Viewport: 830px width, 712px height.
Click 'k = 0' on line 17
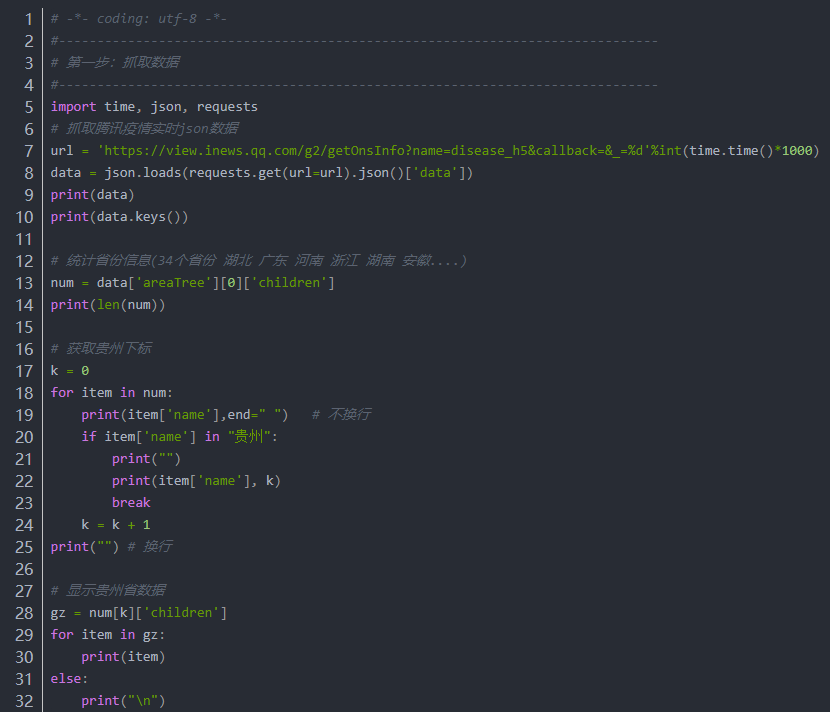pos(70,371)
